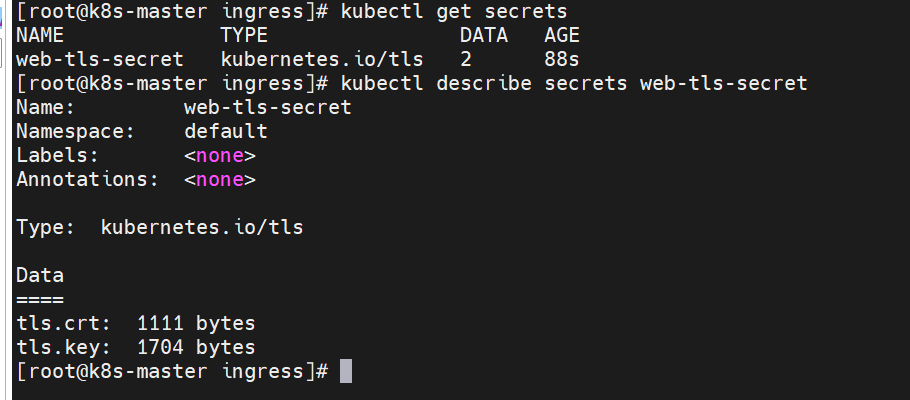Screen dimensions: 910x400
Task: Click the terminal cursor block at prompt
Action: pyautogui.click(x=345, y=371)
